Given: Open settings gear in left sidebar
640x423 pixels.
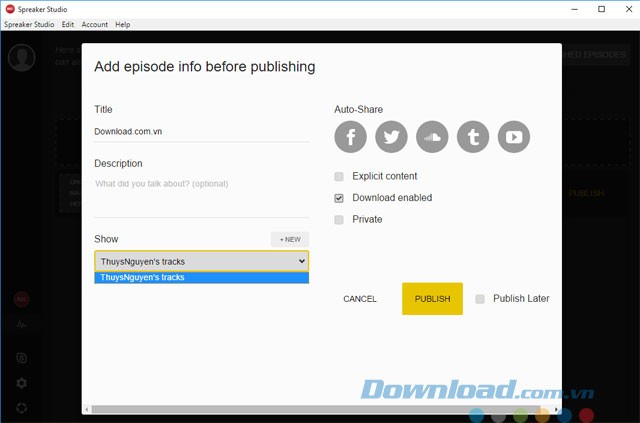Looking at the screenshot, I should coord(21,383).
